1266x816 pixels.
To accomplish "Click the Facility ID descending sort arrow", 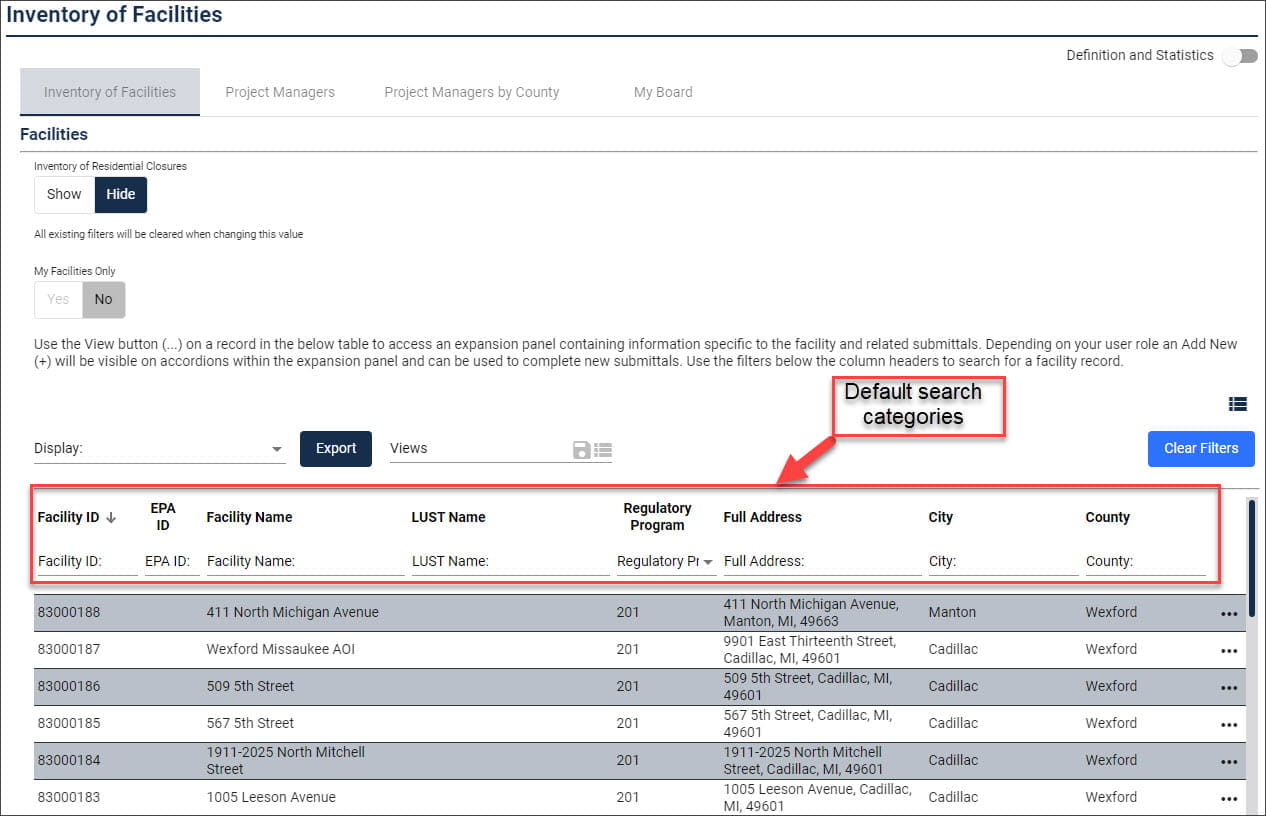I will [111, 517].
